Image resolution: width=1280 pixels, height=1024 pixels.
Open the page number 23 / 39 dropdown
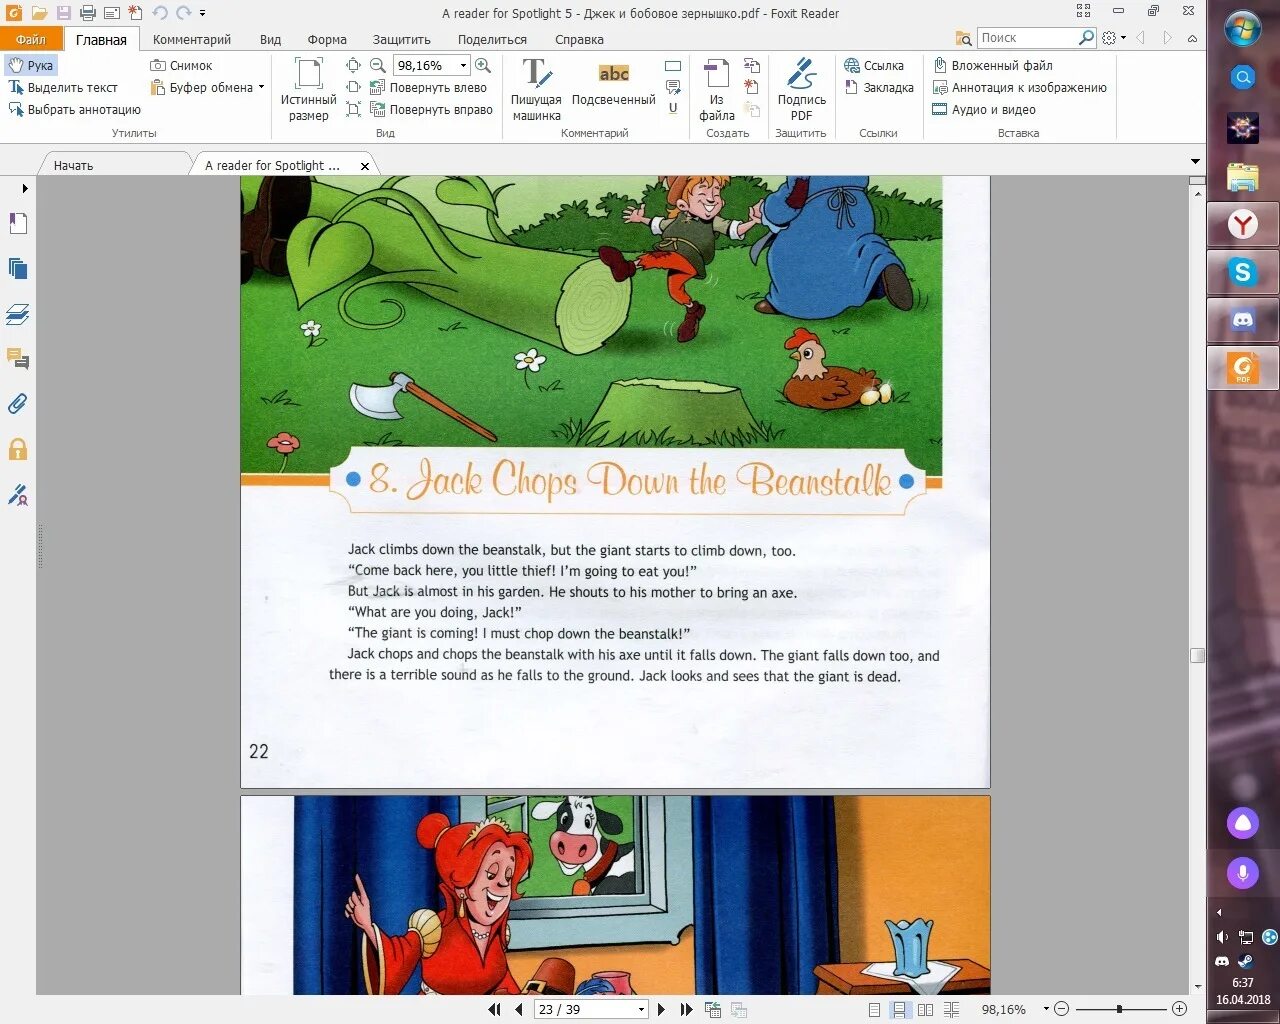[x=641, y=1010]
